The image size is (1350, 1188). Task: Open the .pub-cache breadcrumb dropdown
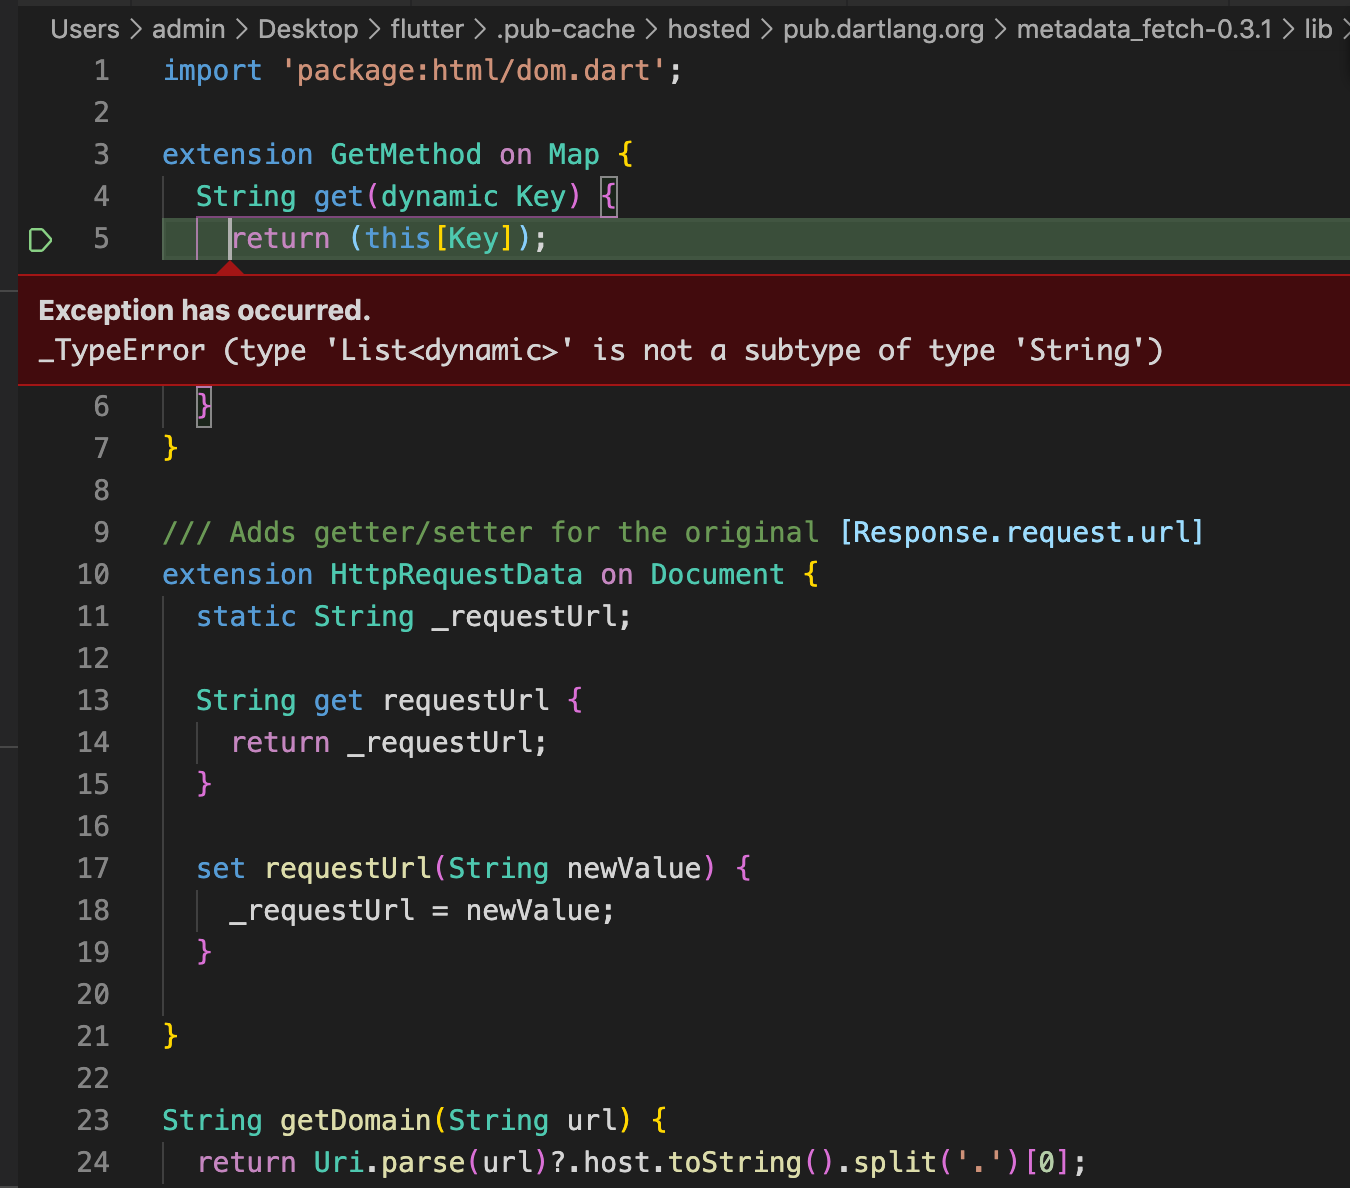[x=564, y=29]
